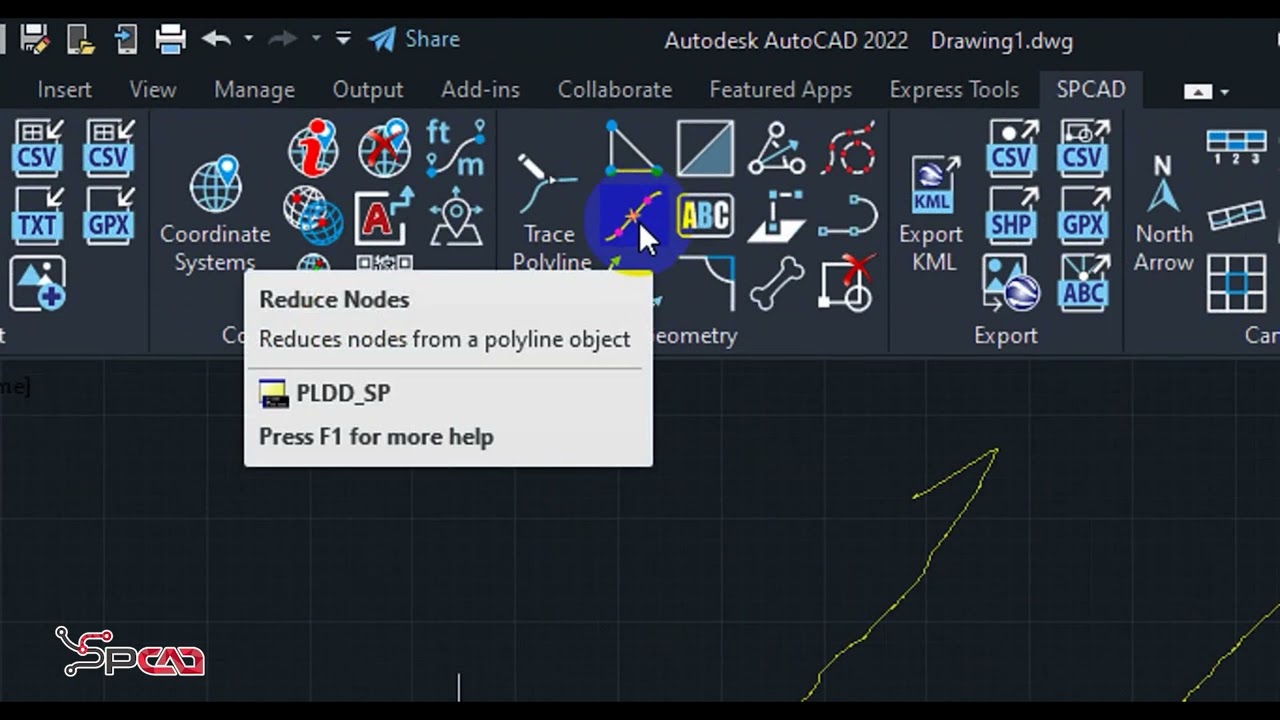Click the Export SHP icon

[1012, 216]
